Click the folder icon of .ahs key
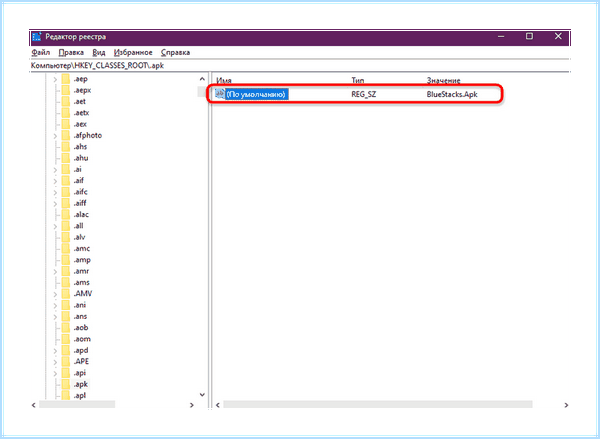This screenshot has width=600, height=439. [66, 147]
